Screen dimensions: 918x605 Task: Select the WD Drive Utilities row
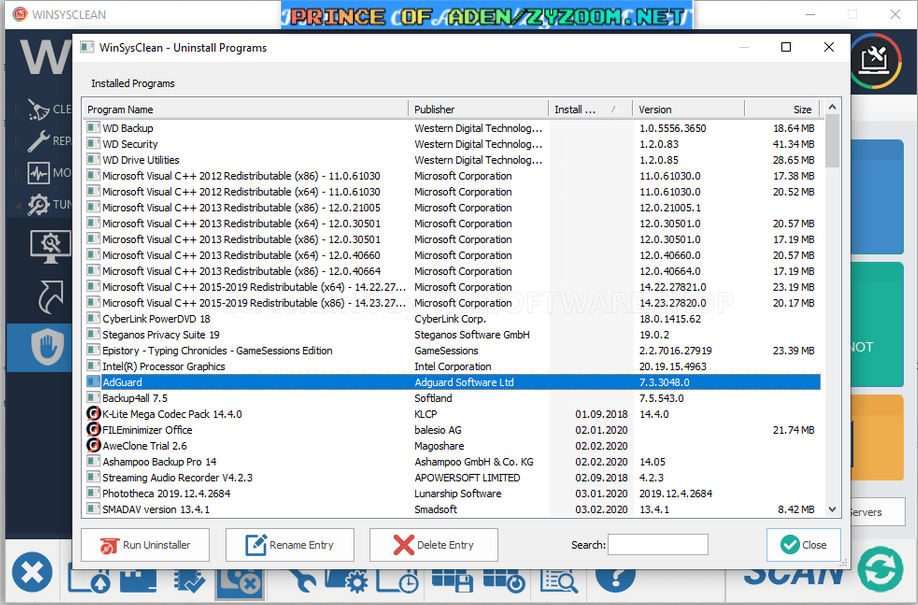point(453,160)
